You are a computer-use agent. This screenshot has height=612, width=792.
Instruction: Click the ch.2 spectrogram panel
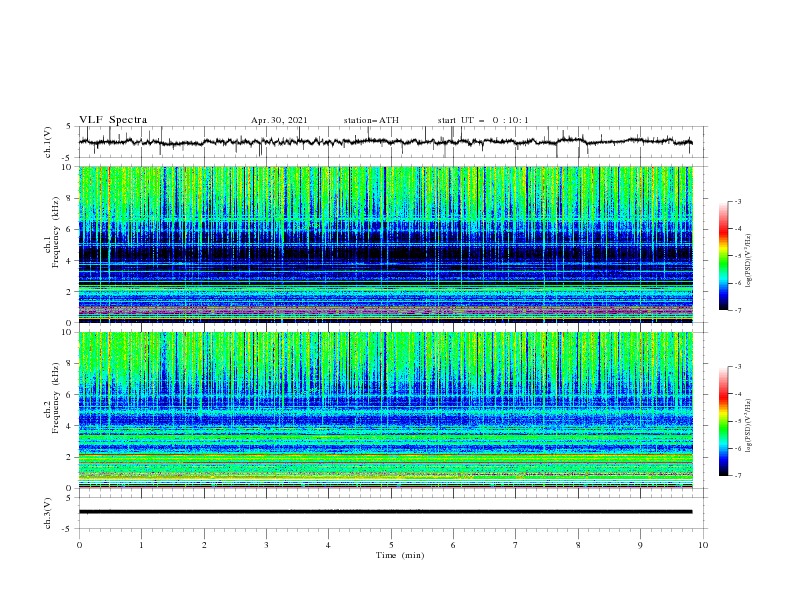(386, 410)
